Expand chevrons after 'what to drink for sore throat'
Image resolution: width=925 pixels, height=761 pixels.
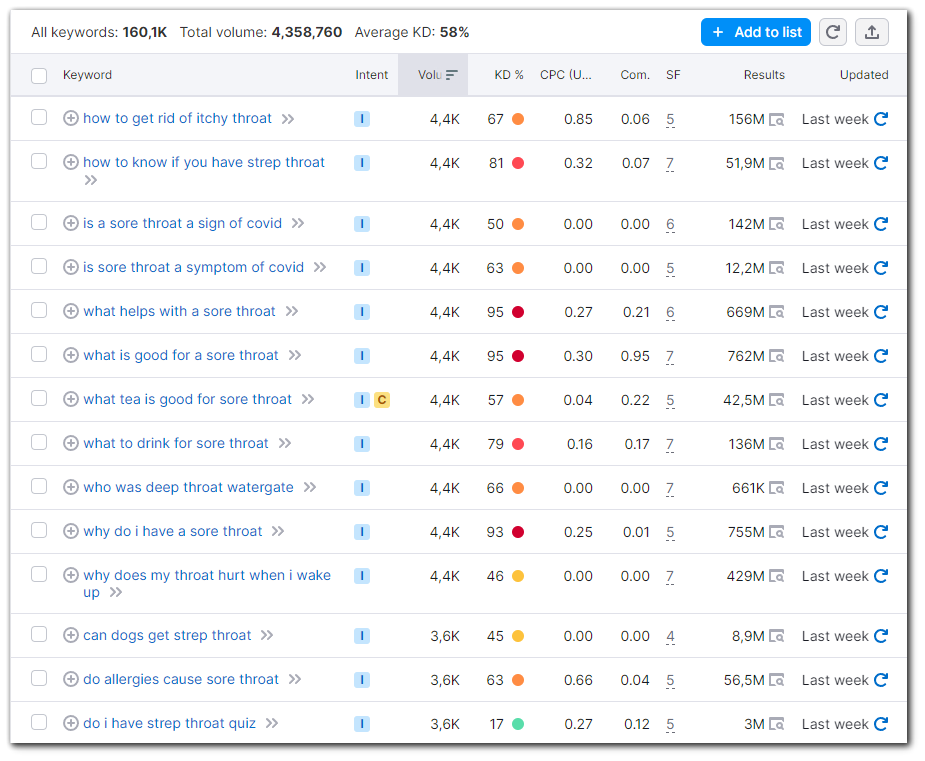tap(285, 443)
